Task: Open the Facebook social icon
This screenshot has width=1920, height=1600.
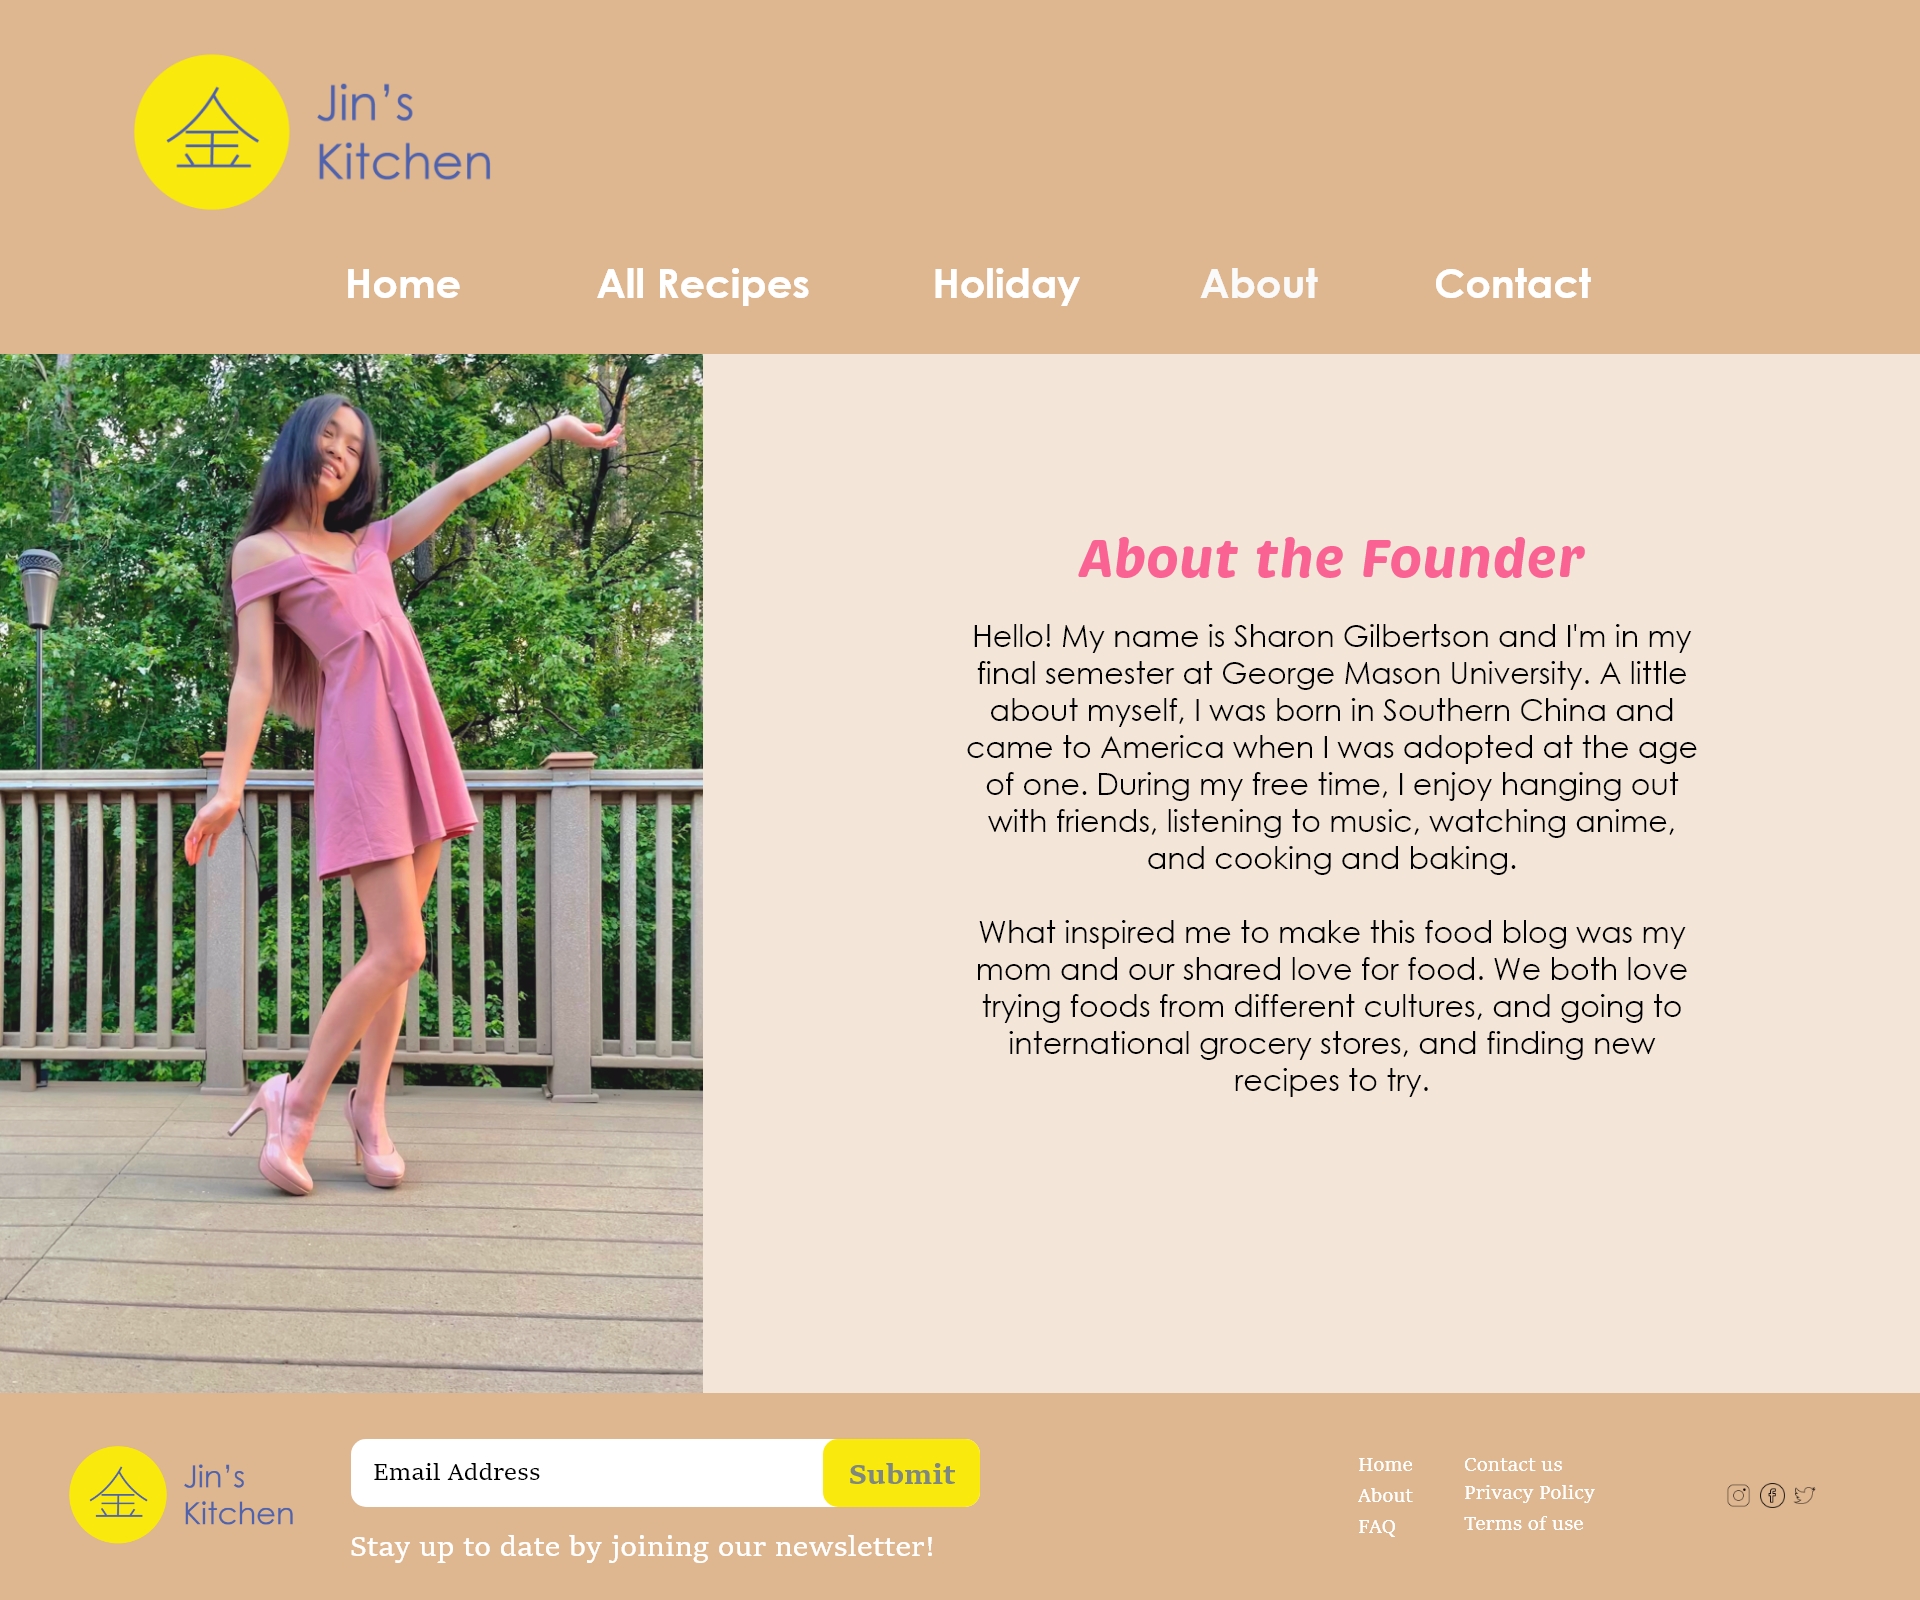Action: (x=1772, y=1495)
